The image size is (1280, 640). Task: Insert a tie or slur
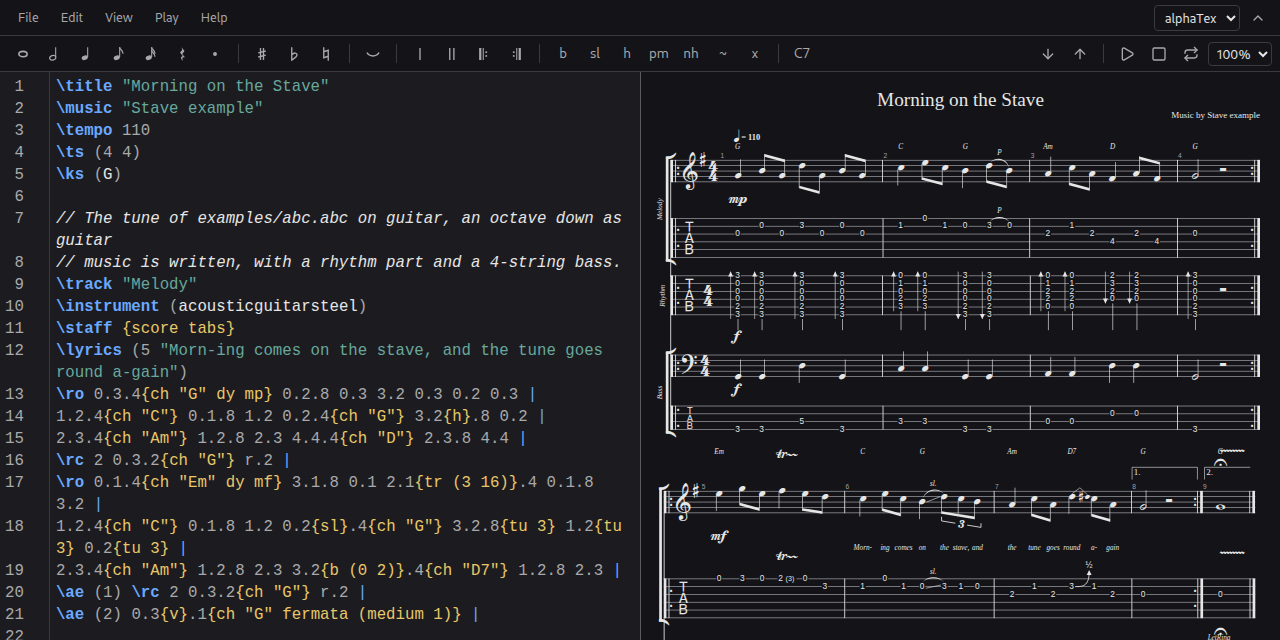click(x=373, y=54)
